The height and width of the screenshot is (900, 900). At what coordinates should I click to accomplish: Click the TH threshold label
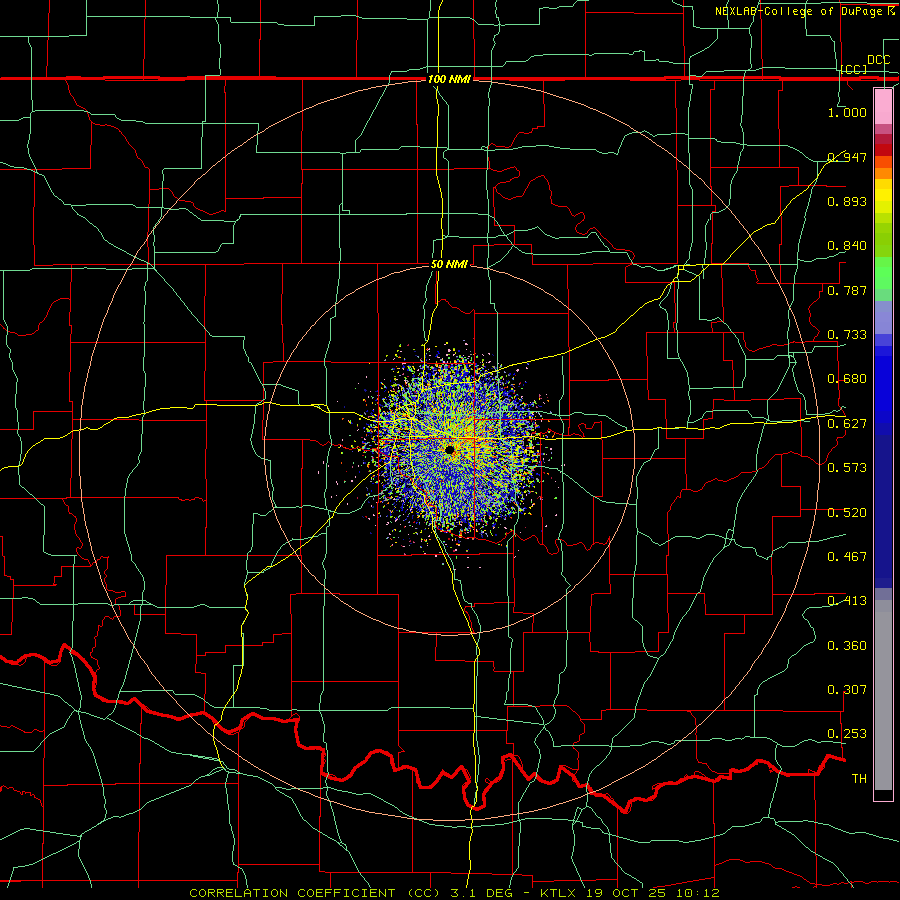pyautogui.click(x=859, y=779)
